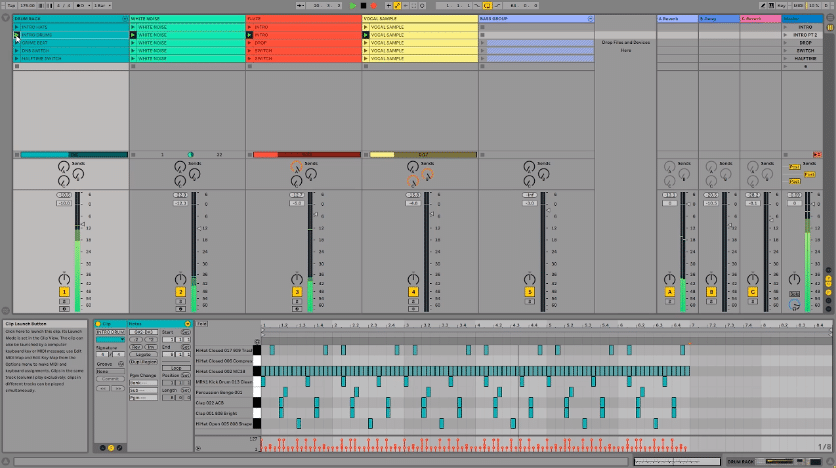Open the clip color dropdown in Clip box
Screen dimensions: 836x468
[x=110, y=340]
